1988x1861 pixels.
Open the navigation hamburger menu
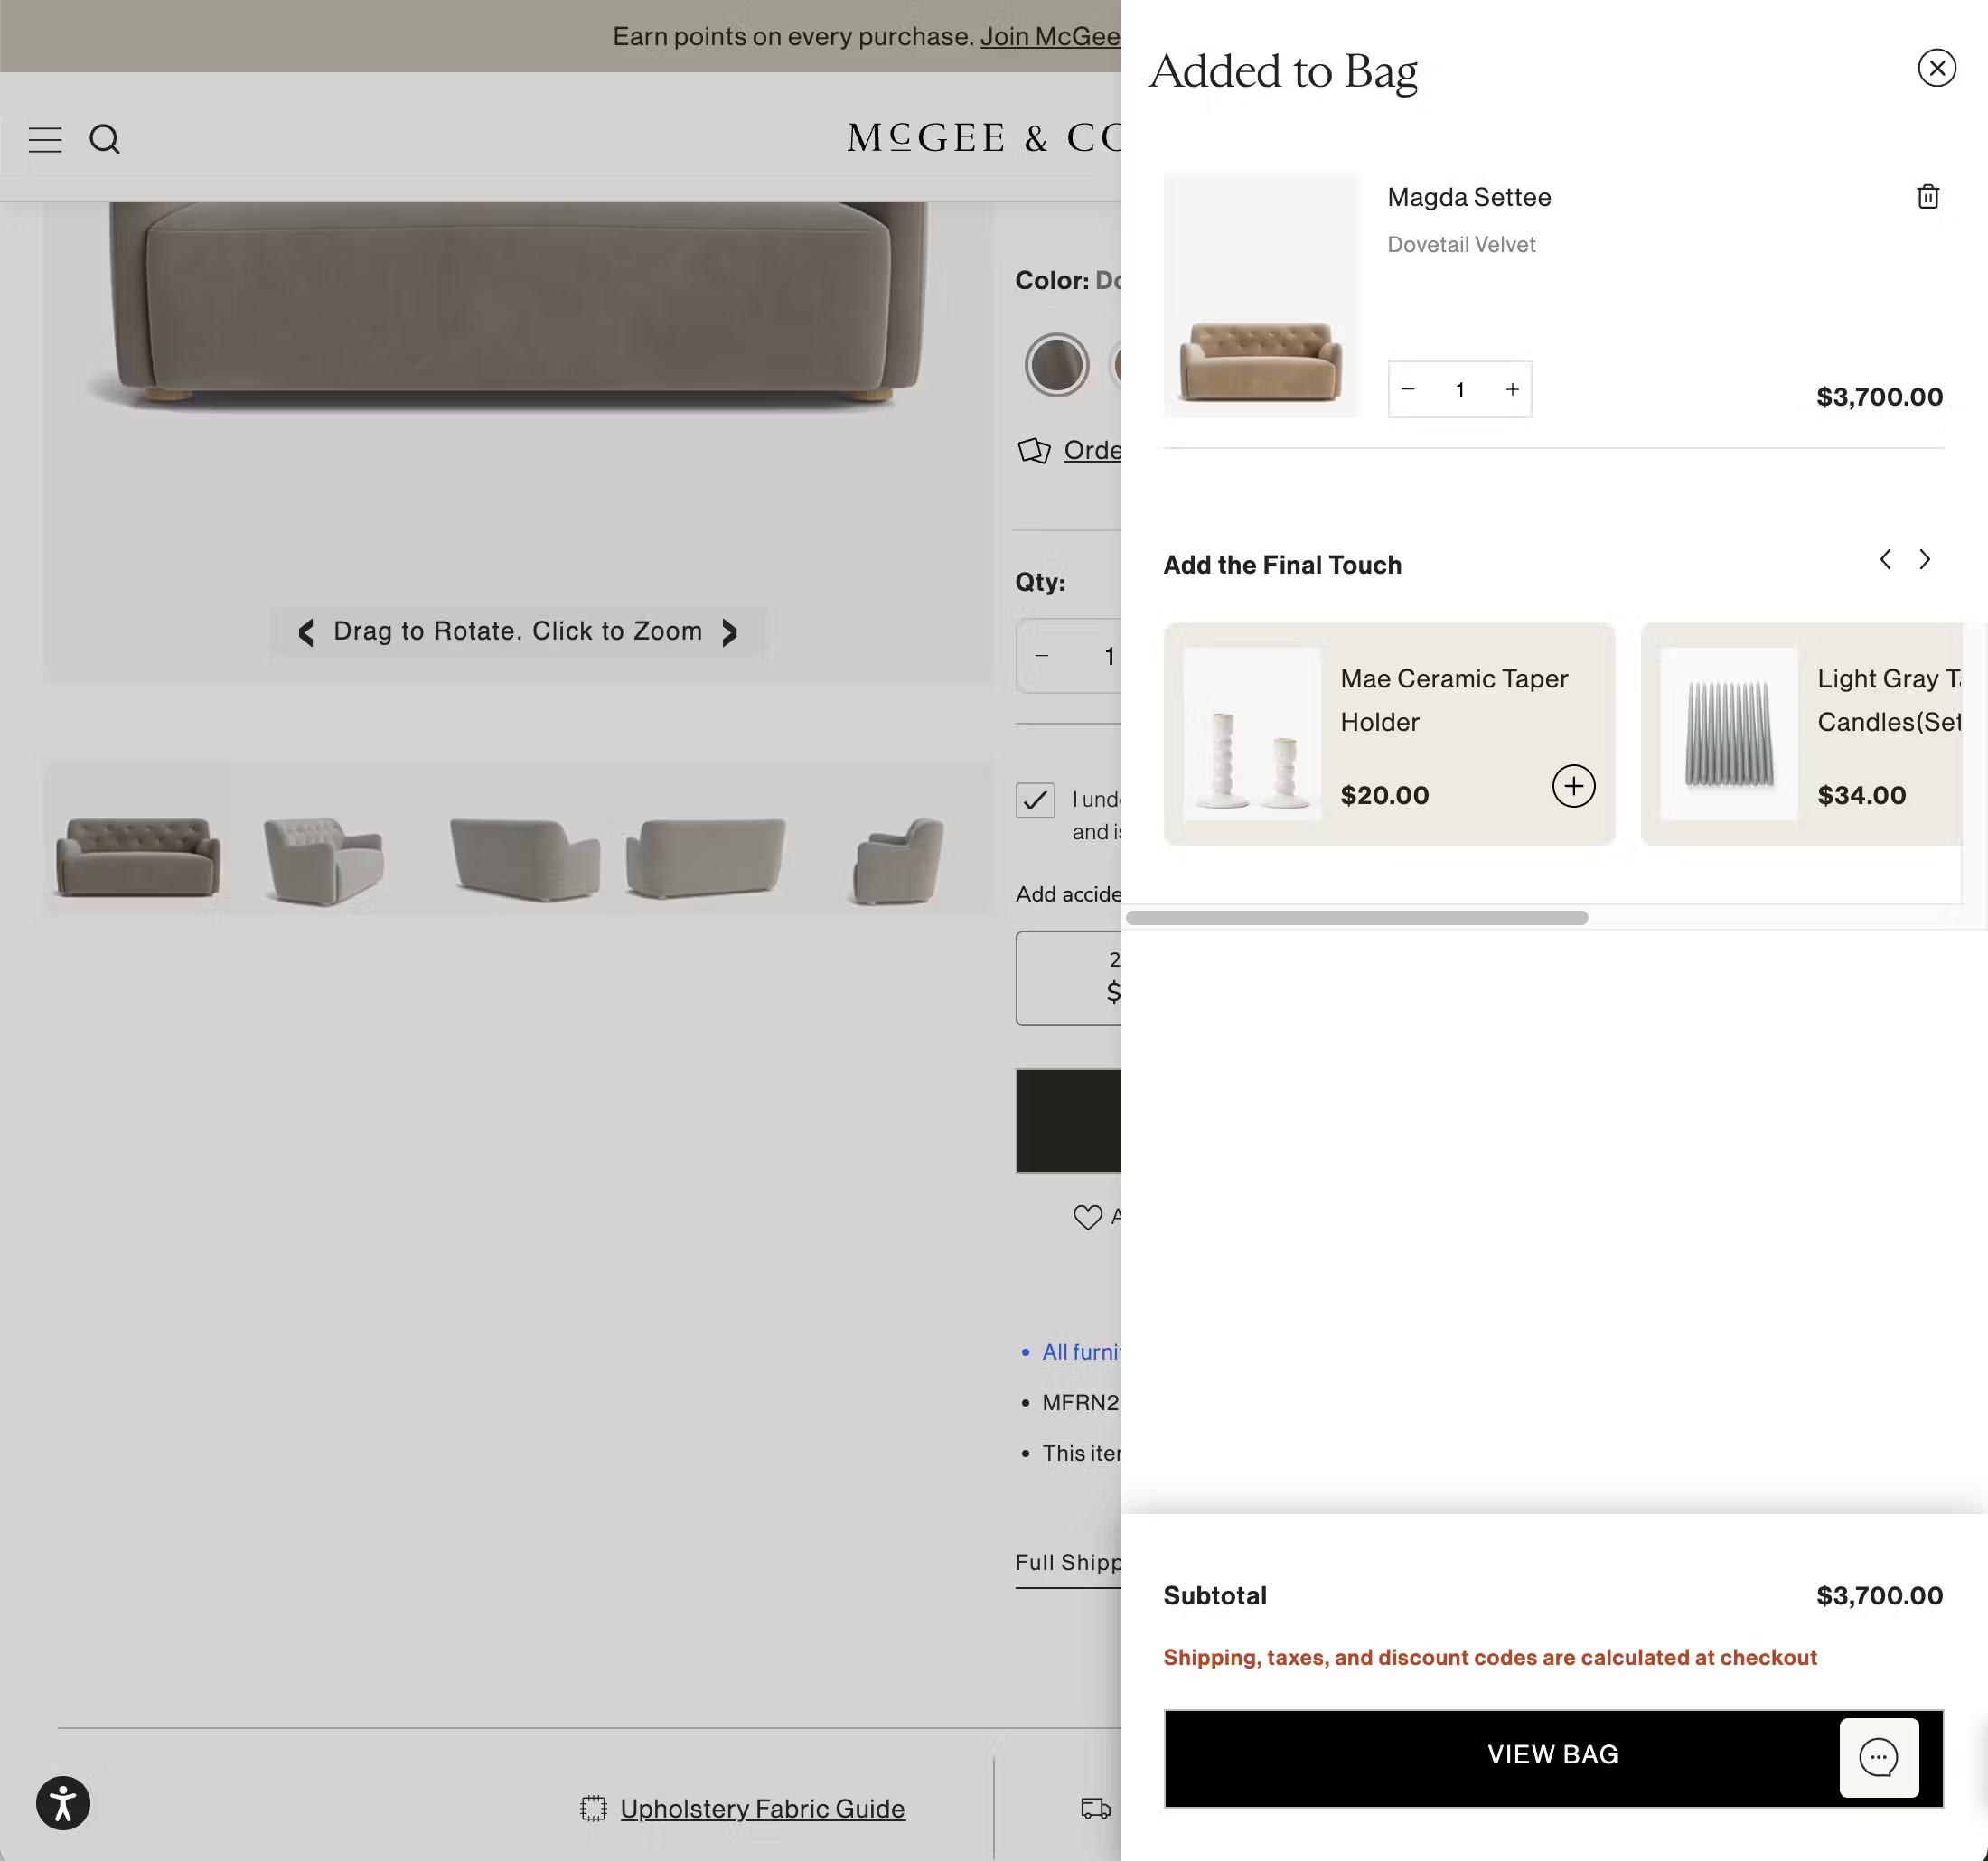point(45,139)
